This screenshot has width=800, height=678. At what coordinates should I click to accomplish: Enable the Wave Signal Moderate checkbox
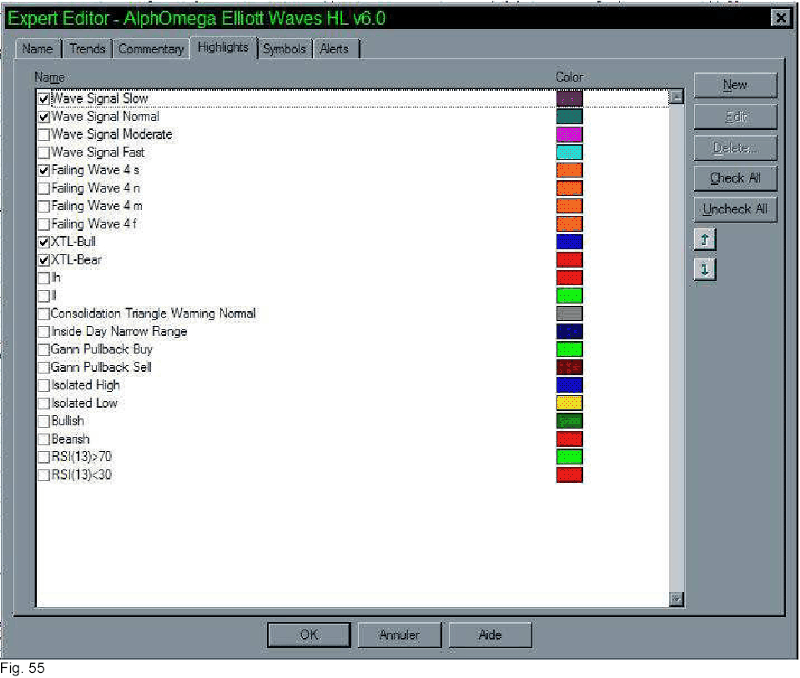pyautogui.click(x=44, y=135)
